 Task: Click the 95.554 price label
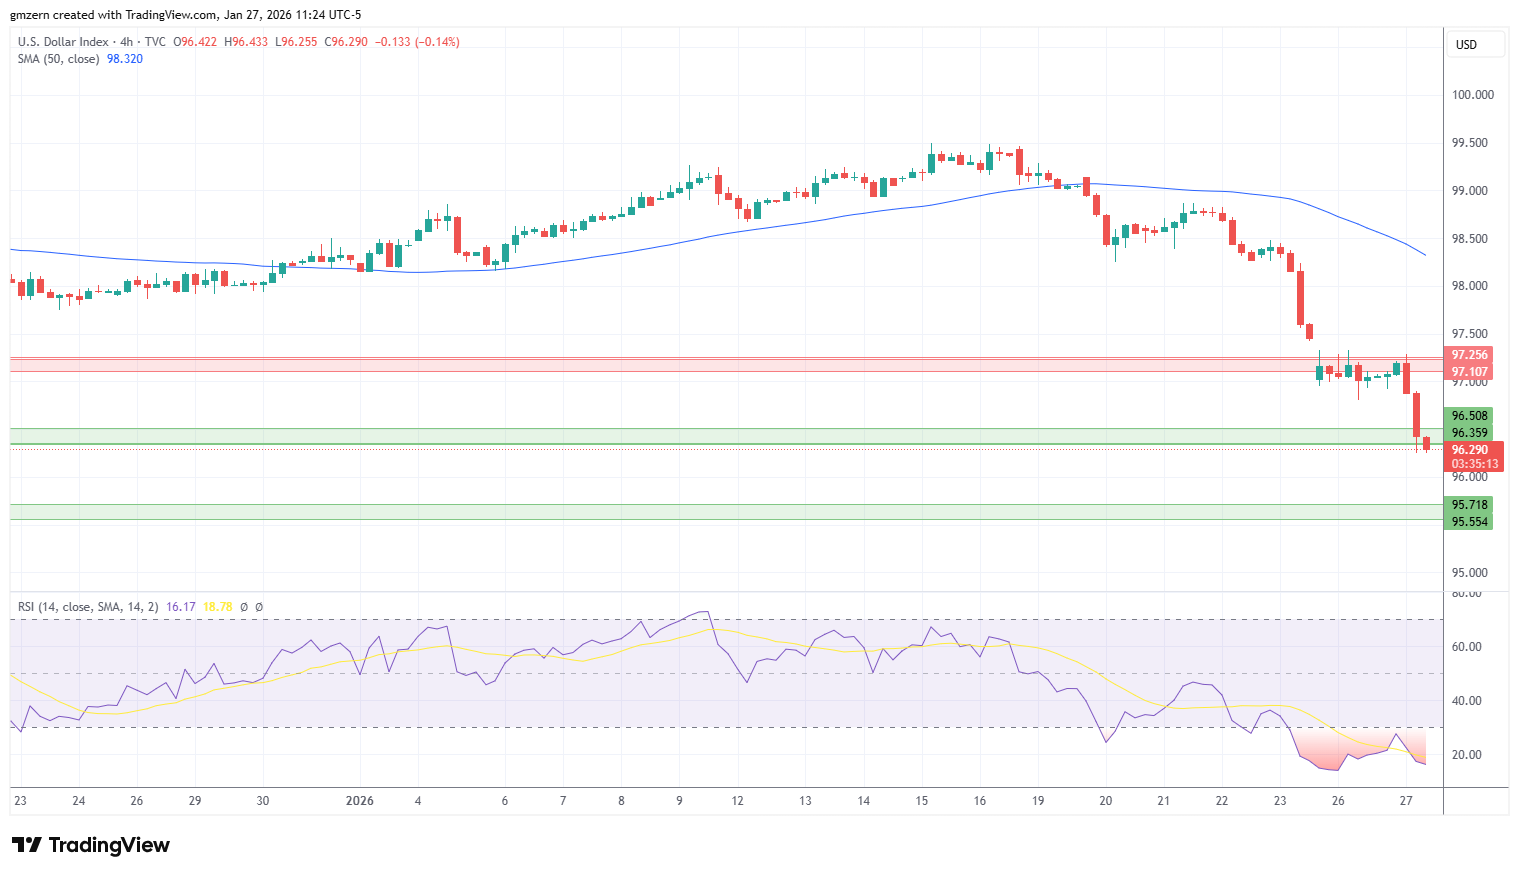click(1470, 522)
